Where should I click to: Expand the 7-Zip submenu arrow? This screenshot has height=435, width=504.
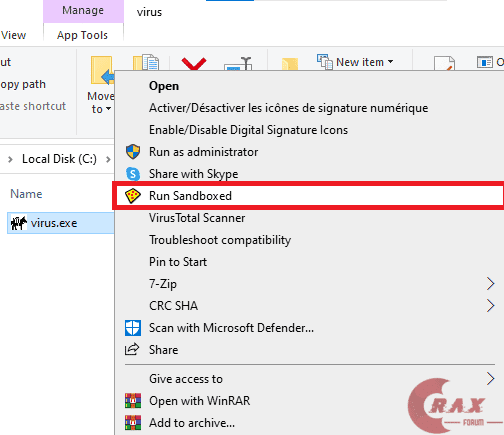(490, 284)
